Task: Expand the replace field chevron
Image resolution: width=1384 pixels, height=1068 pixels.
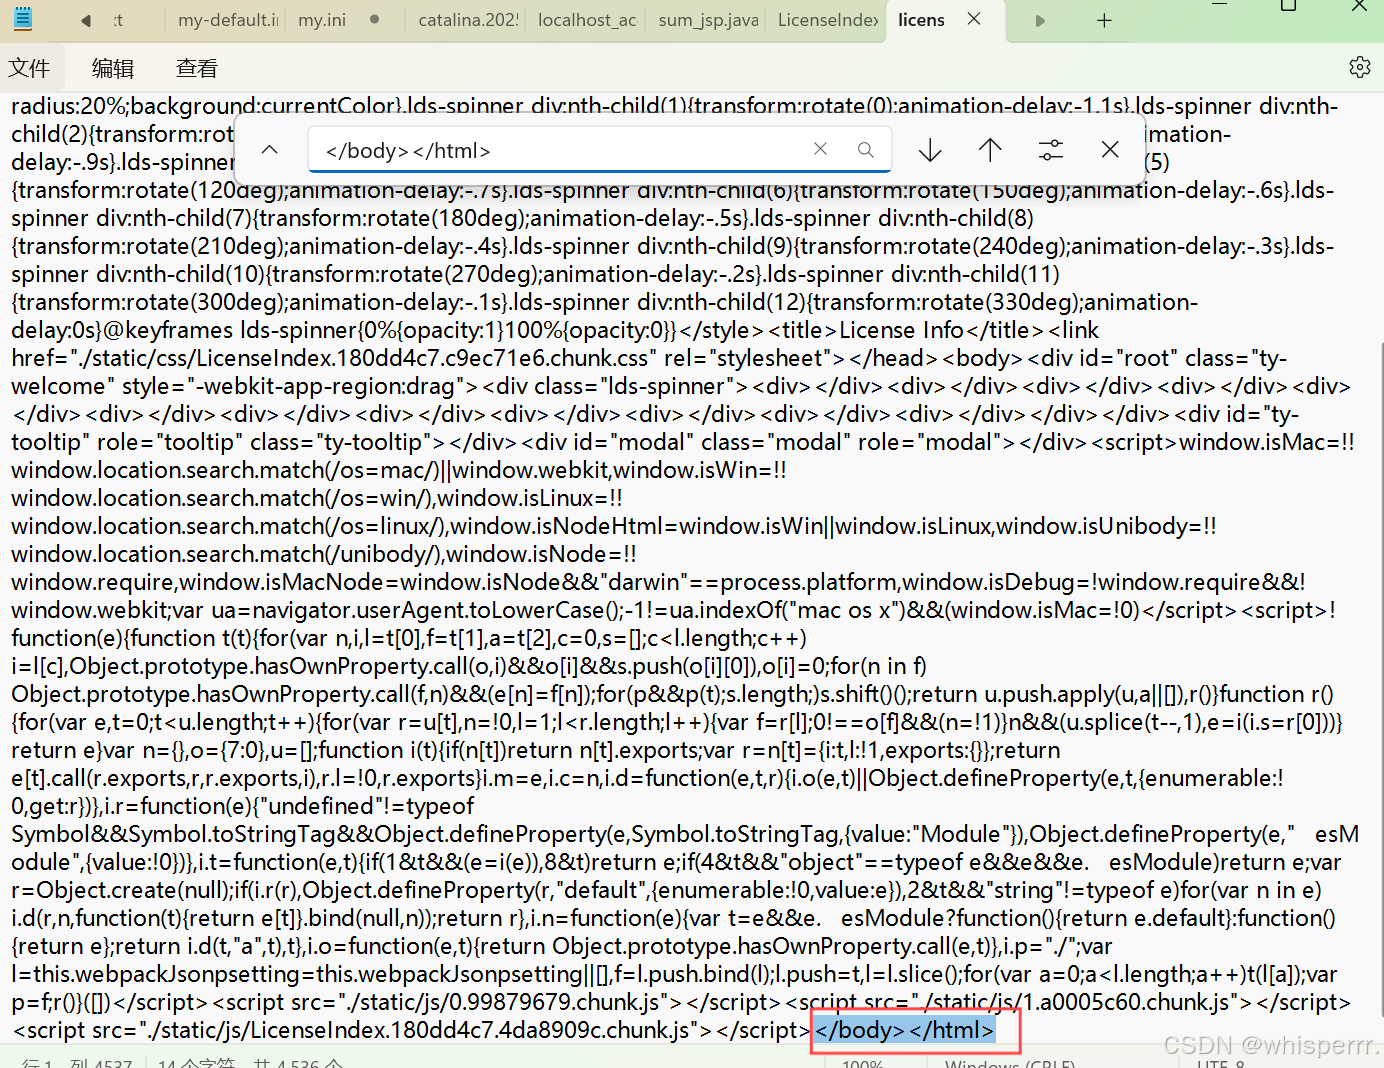Action: coord(269,150)
